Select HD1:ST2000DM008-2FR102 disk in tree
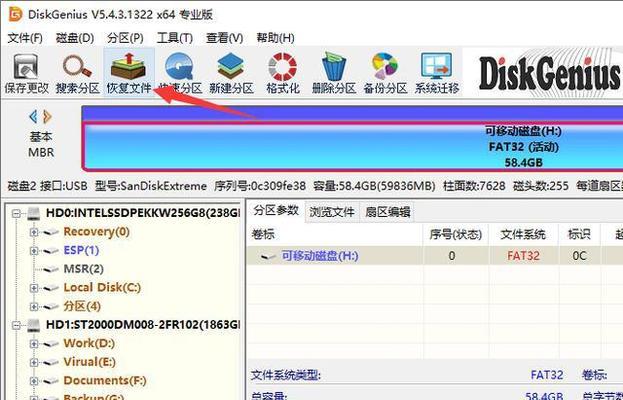 pyautogui.click(x=143, y=325)
